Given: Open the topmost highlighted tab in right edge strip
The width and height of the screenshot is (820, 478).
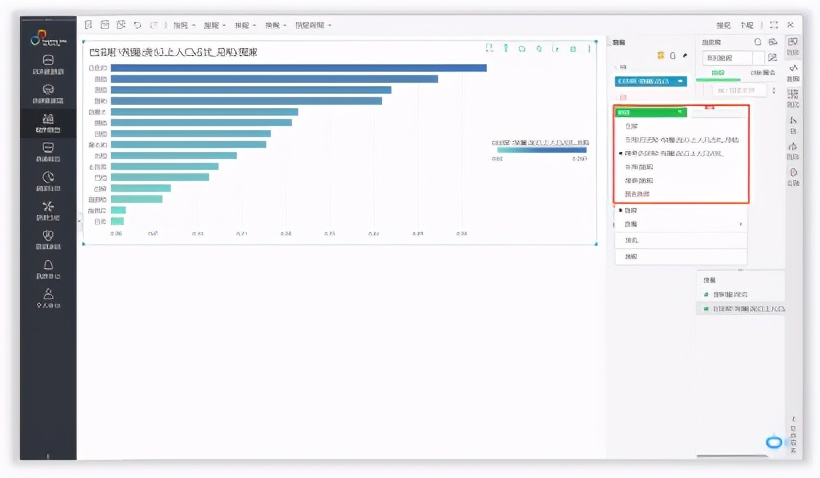Looking at the screenshot, I should pyautogui.click(x=793, y=46).
